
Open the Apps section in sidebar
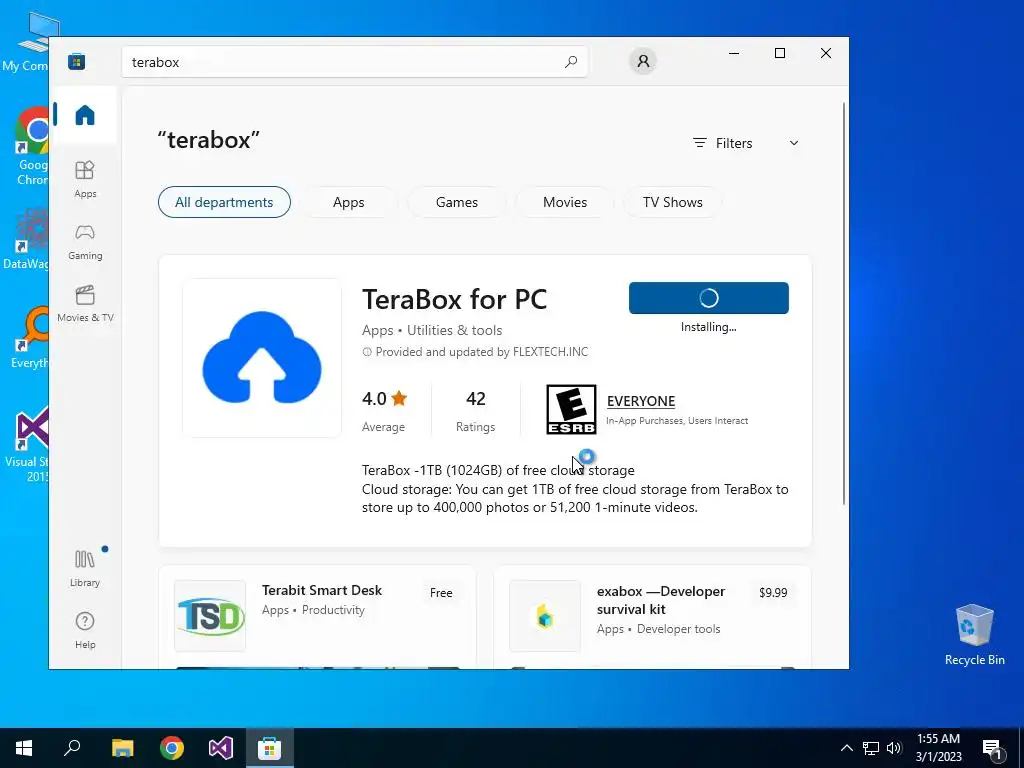pyautogui.click(x=85, y=179)
